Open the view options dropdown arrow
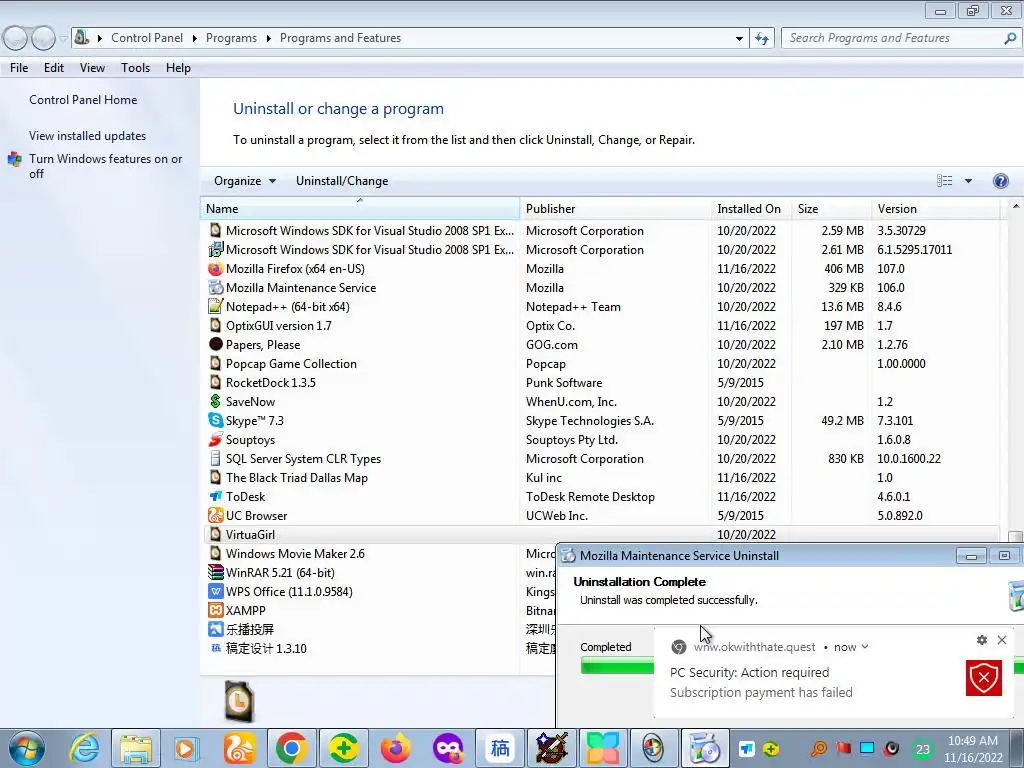 click(x=968, y=181)
